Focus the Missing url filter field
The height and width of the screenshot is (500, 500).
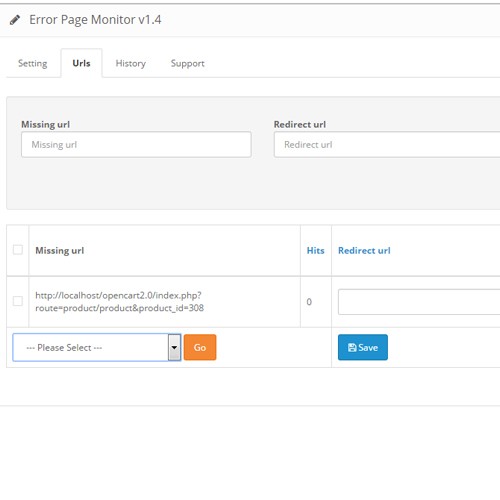pos(136,144)
